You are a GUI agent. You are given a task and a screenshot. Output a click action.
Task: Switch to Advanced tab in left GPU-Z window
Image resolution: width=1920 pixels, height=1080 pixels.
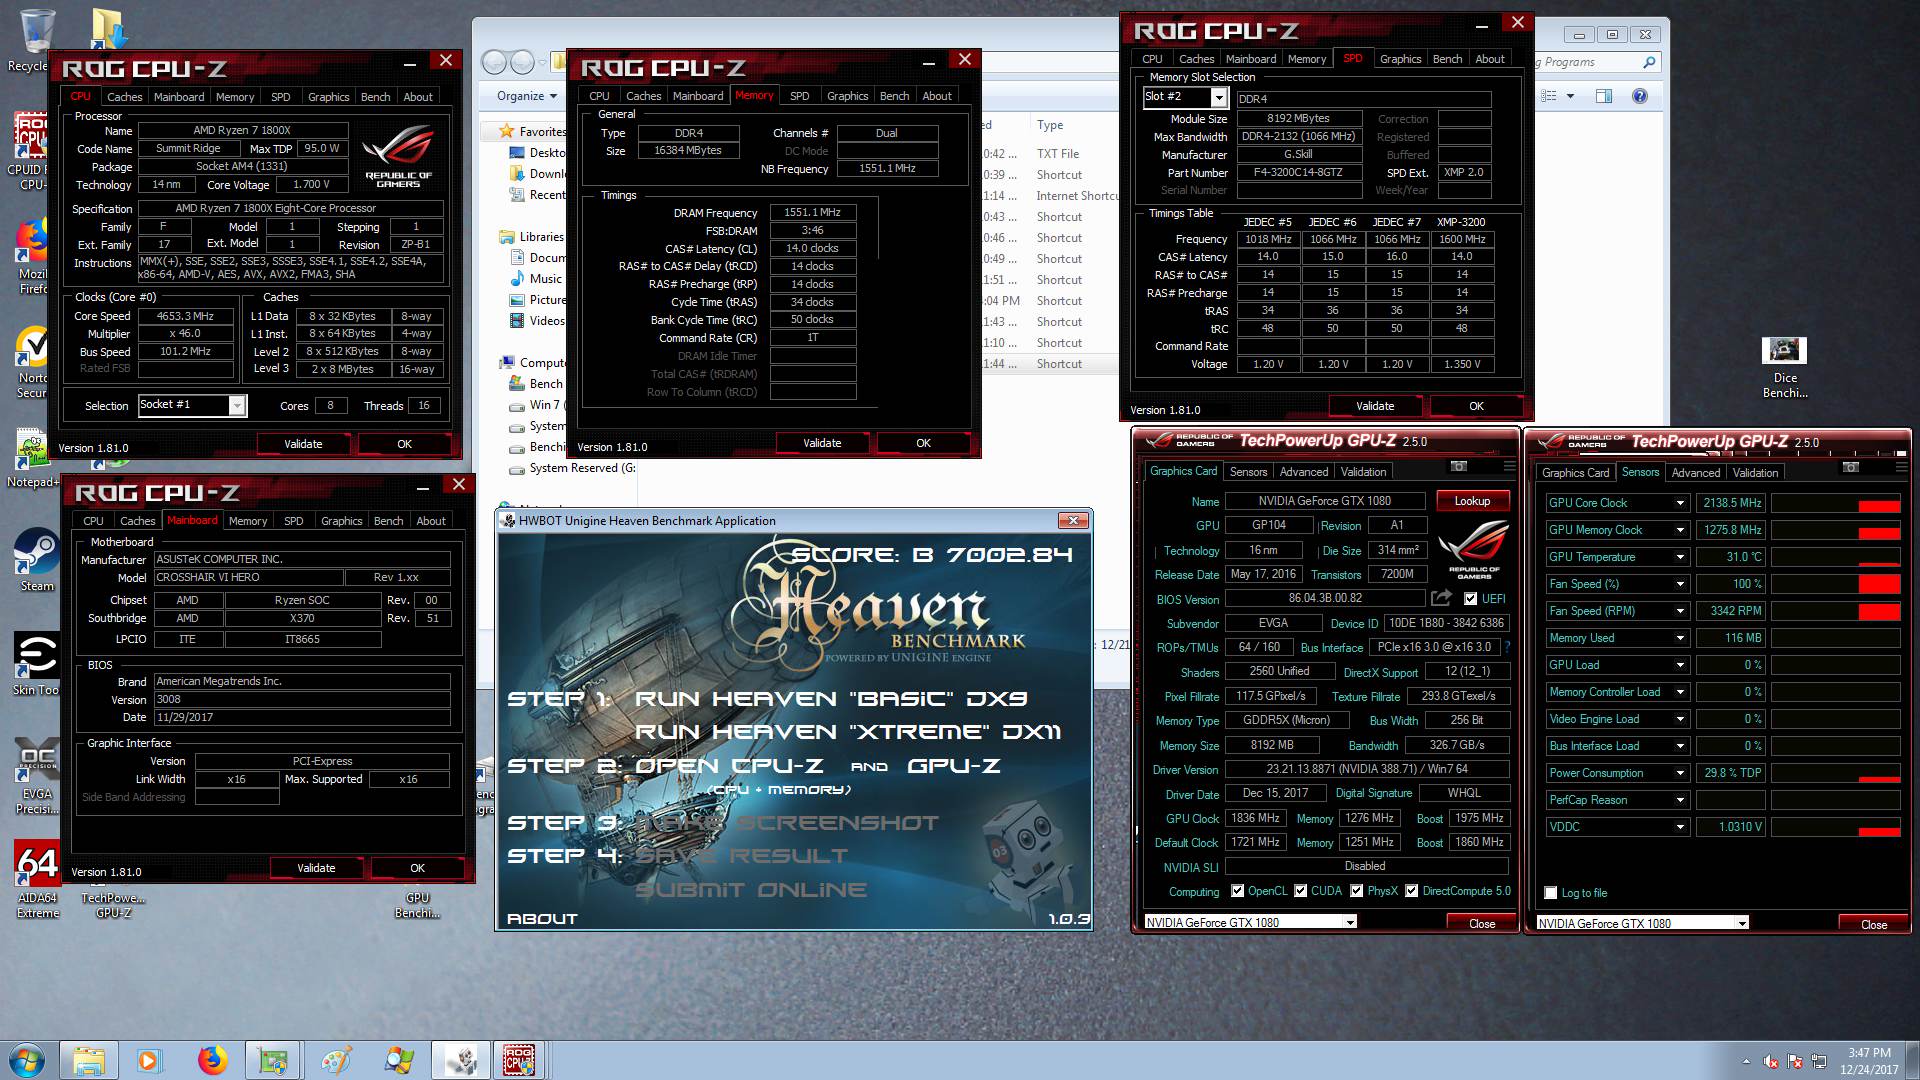coord(1304,472)
